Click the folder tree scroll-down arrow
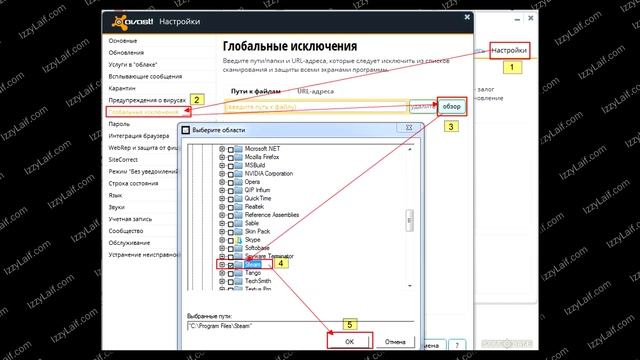Image resolution: width=640 pixels, height=360 pixels. [409, 286]
